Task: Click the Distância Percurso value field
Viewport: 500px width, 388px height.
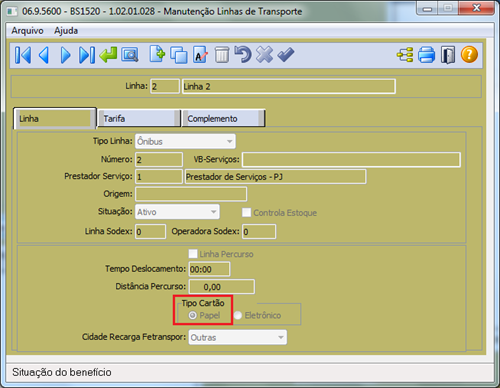Action: [x=222, y=287]
